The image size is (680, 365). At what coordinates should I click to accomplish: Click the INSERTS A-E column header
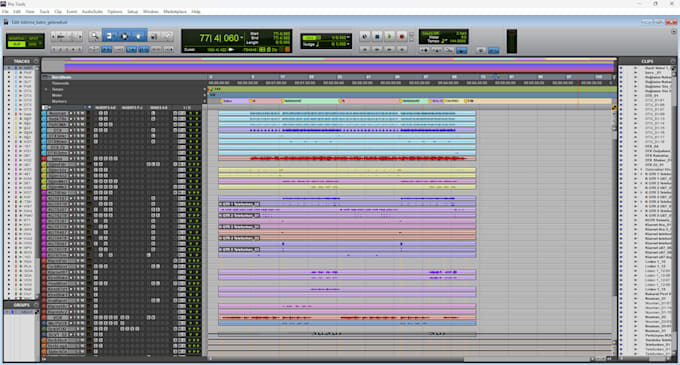(105, 108)
